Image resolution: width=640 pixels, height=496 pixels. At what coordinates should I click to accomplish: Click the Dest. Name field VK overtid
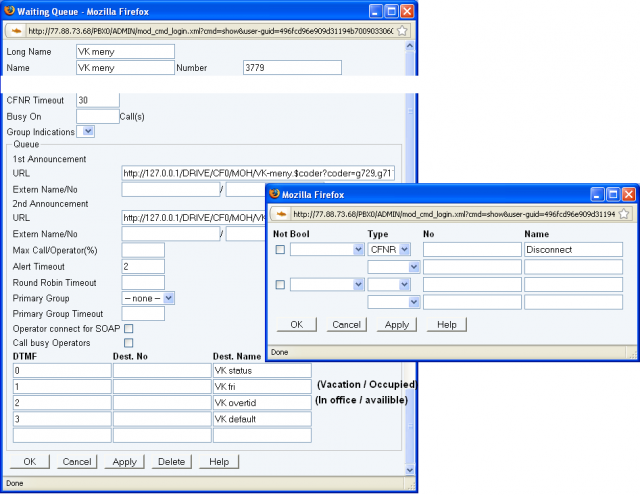coord(262,403)
